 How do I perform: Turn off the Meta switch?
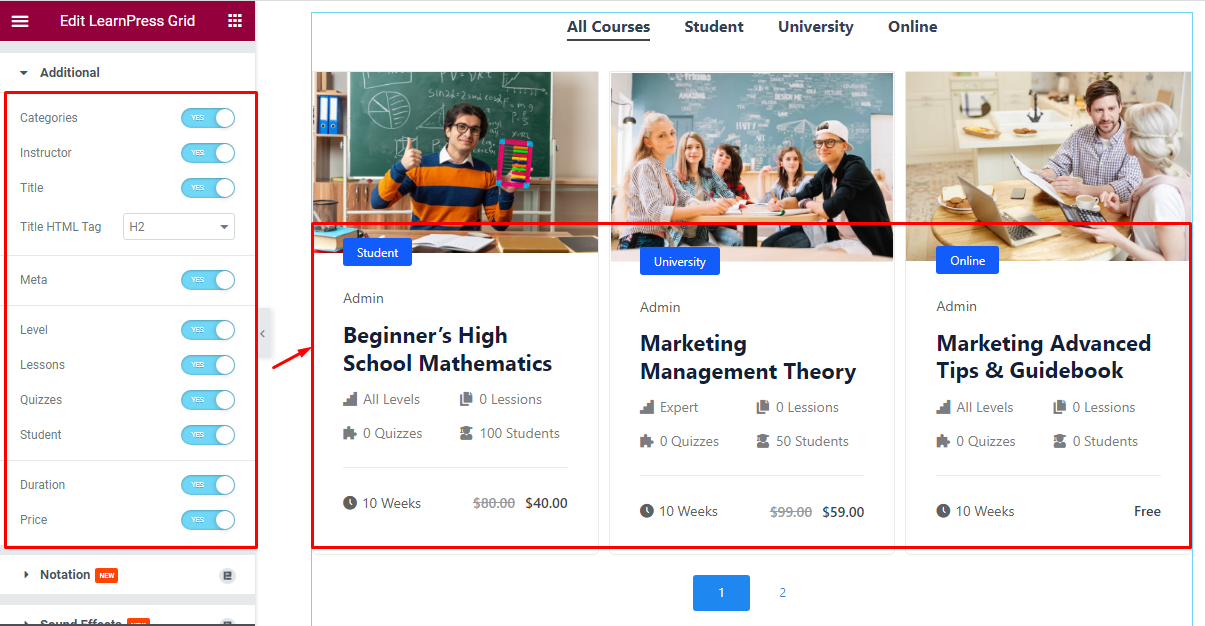click(x=208, y=280)
